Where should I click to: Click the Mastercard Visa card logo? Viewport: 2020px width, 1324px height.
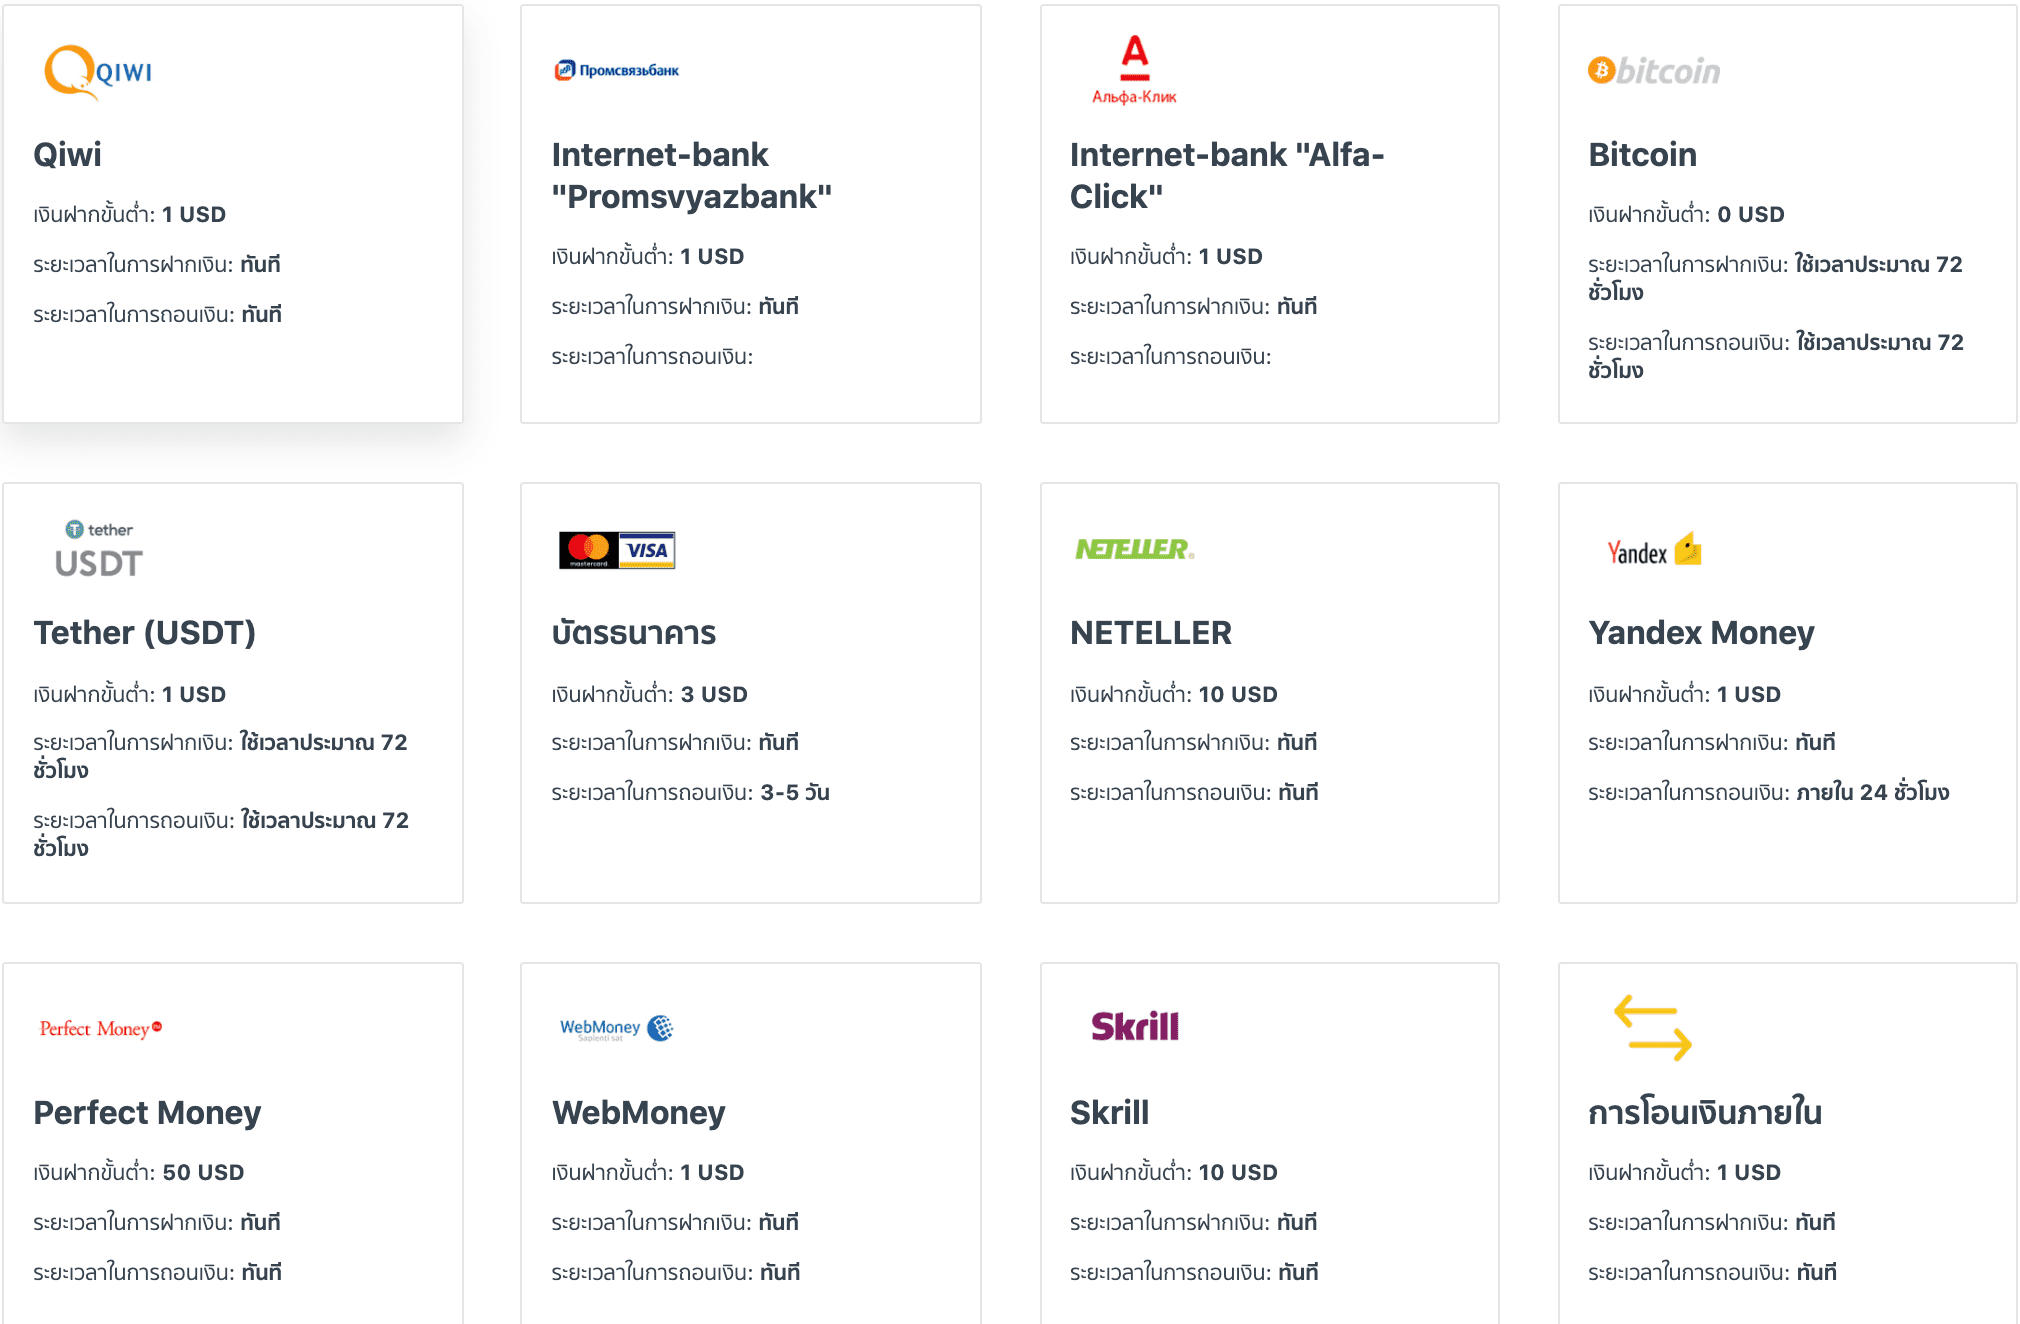click(x=616, y=550)
